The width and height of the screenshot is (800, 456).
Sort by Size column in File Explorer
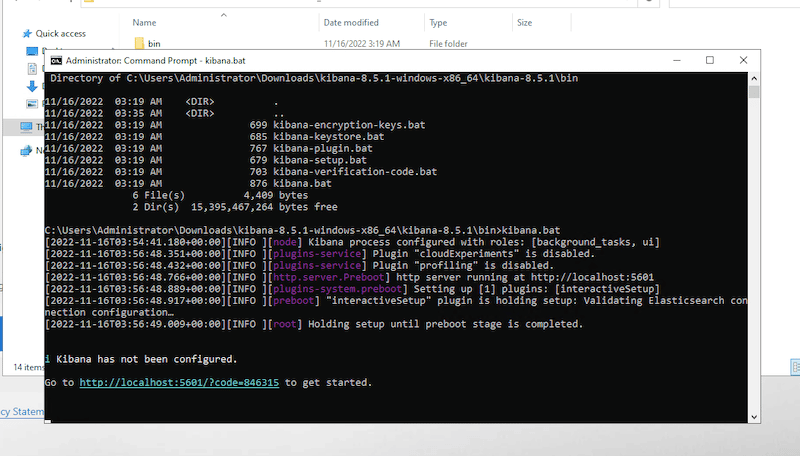(524, 22)
